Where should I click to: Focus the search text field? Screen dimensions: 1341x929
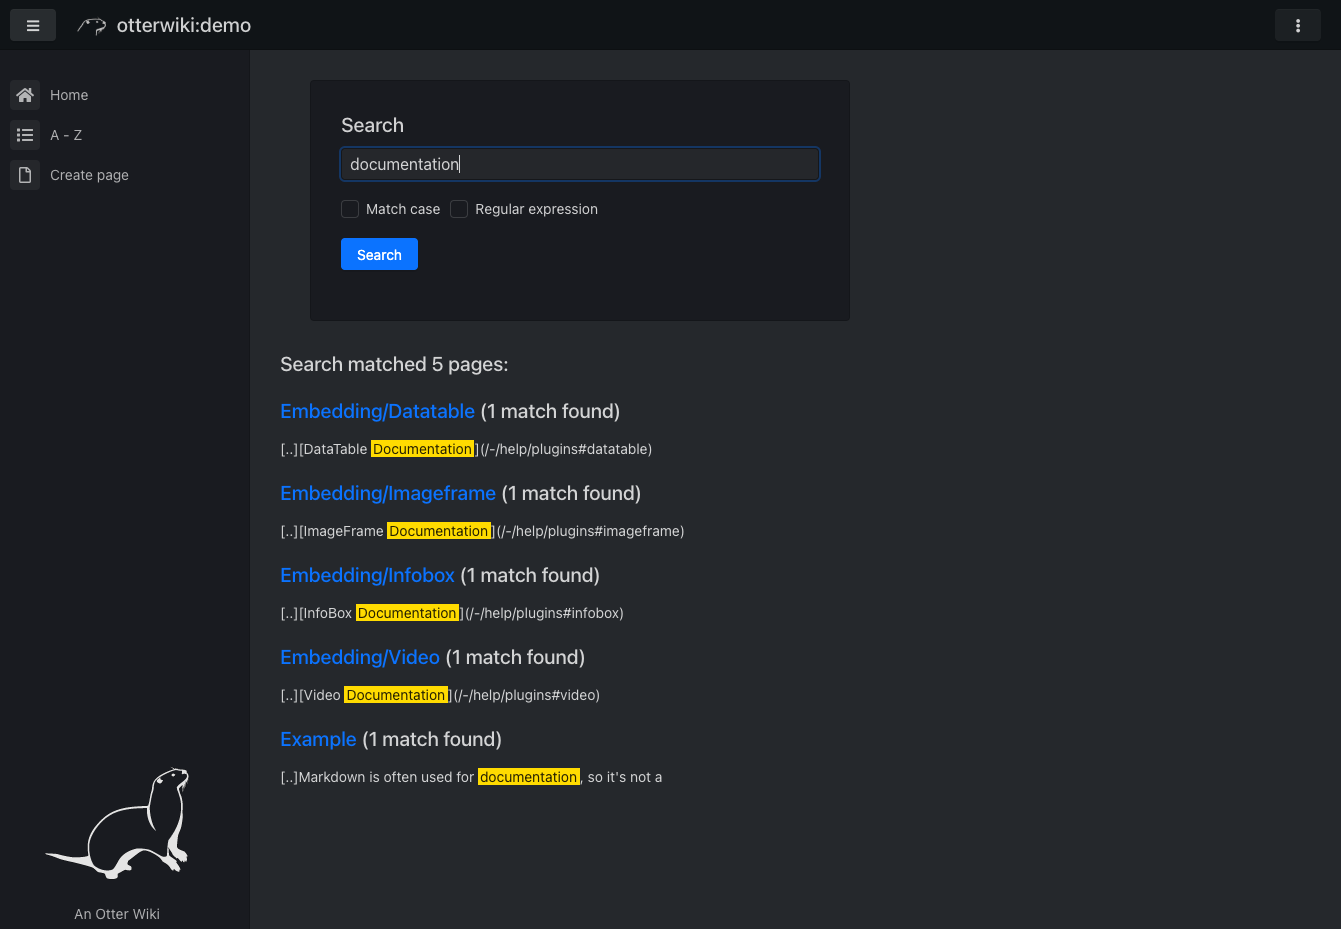point(580,164)
